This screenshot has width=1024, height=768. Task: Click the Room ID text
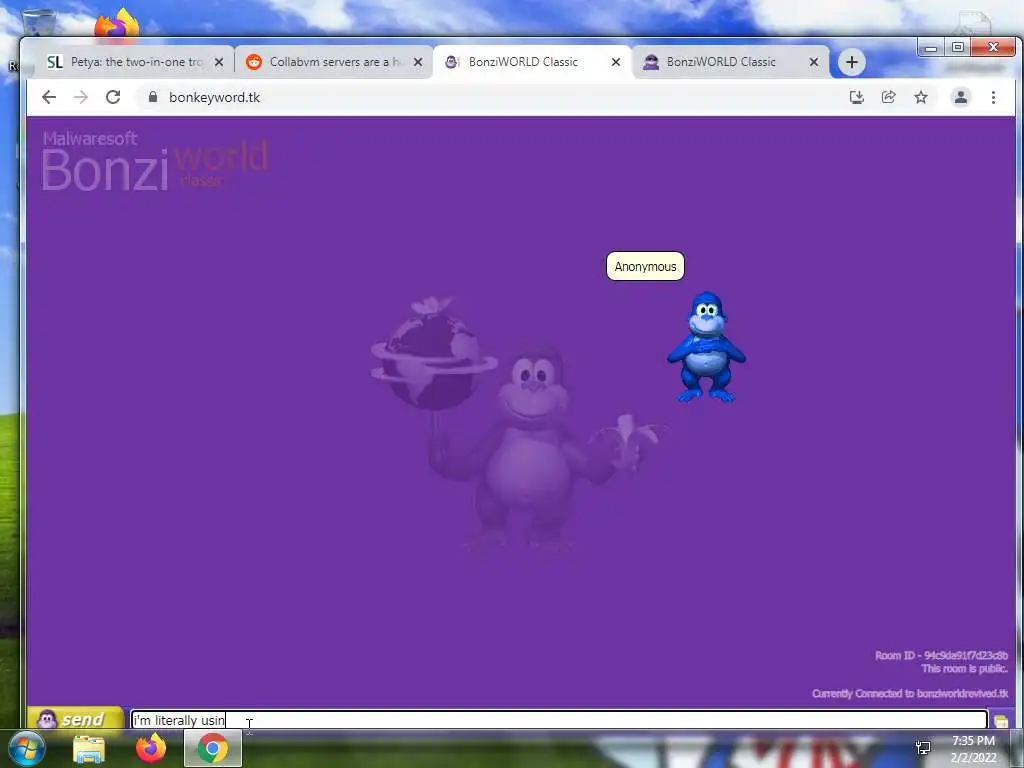coord(941,655)
